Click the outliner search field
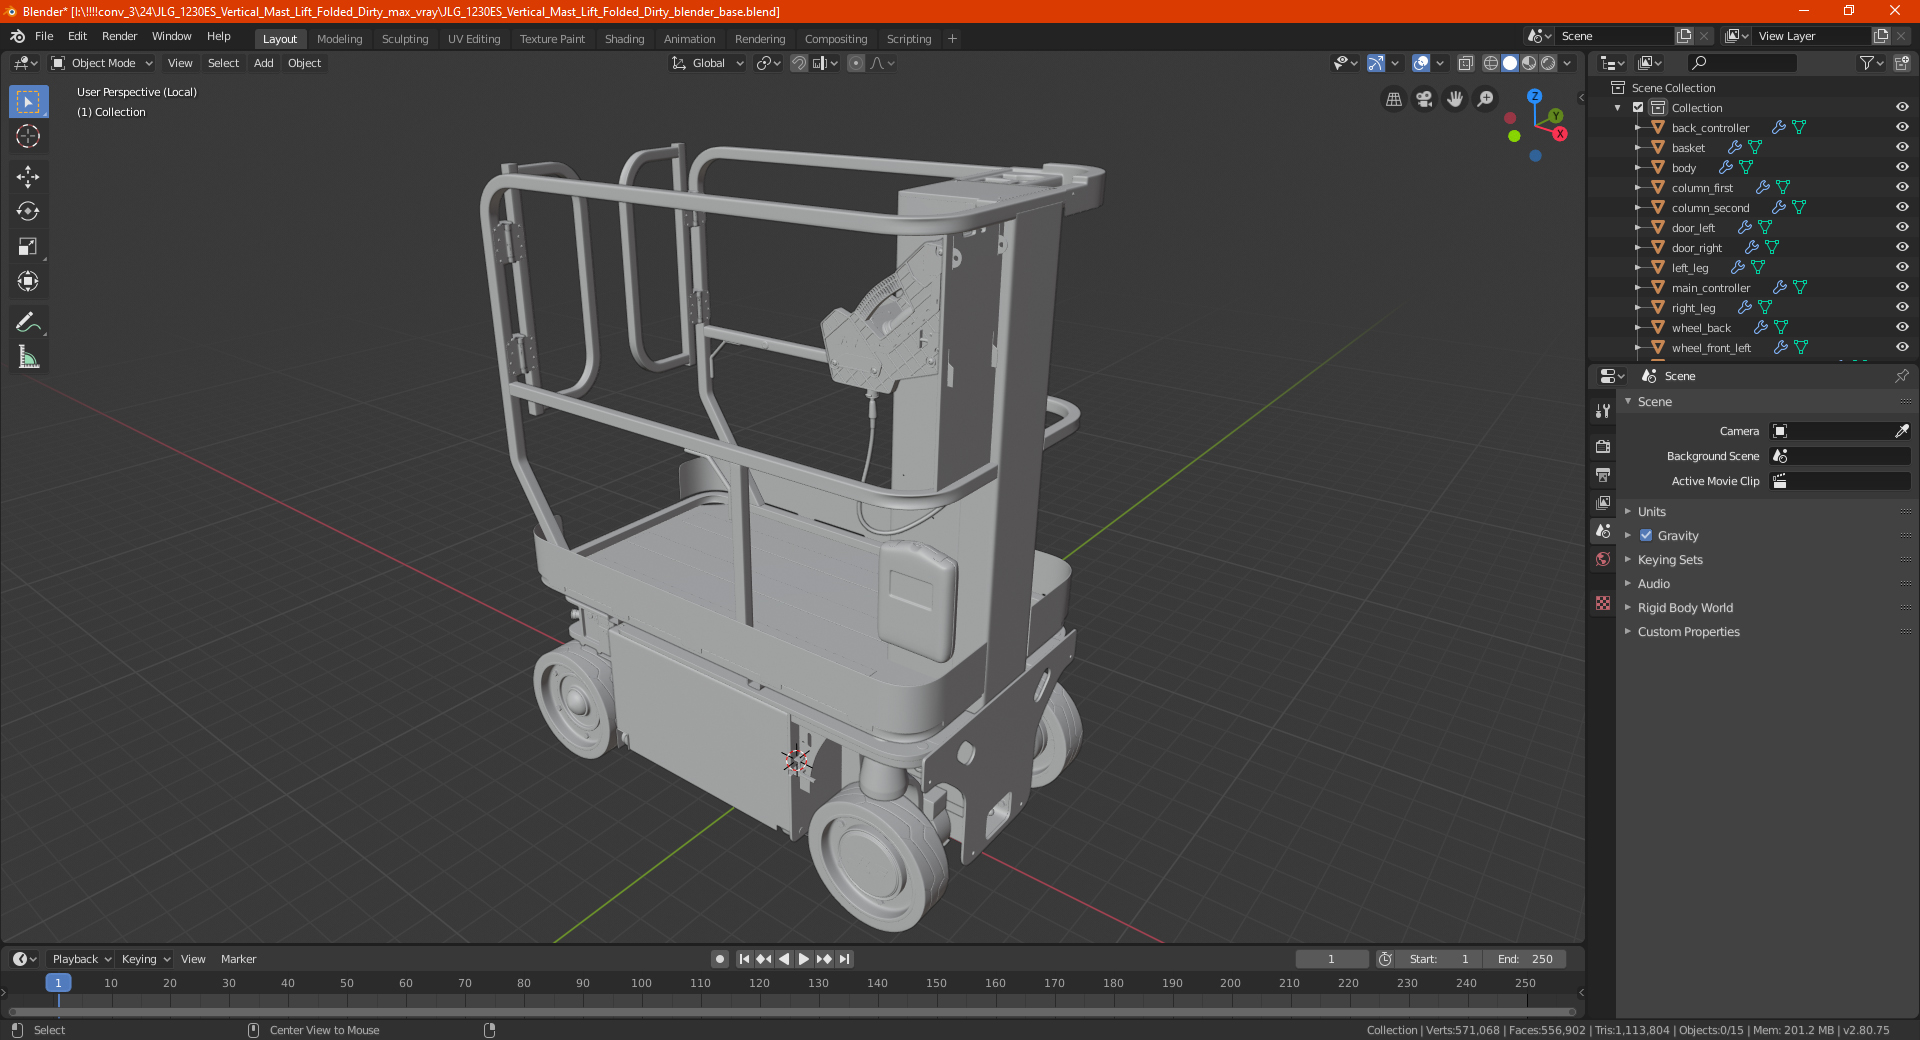The width and height of the screenshot is (1920, 1040). [x=1741, y=63]
